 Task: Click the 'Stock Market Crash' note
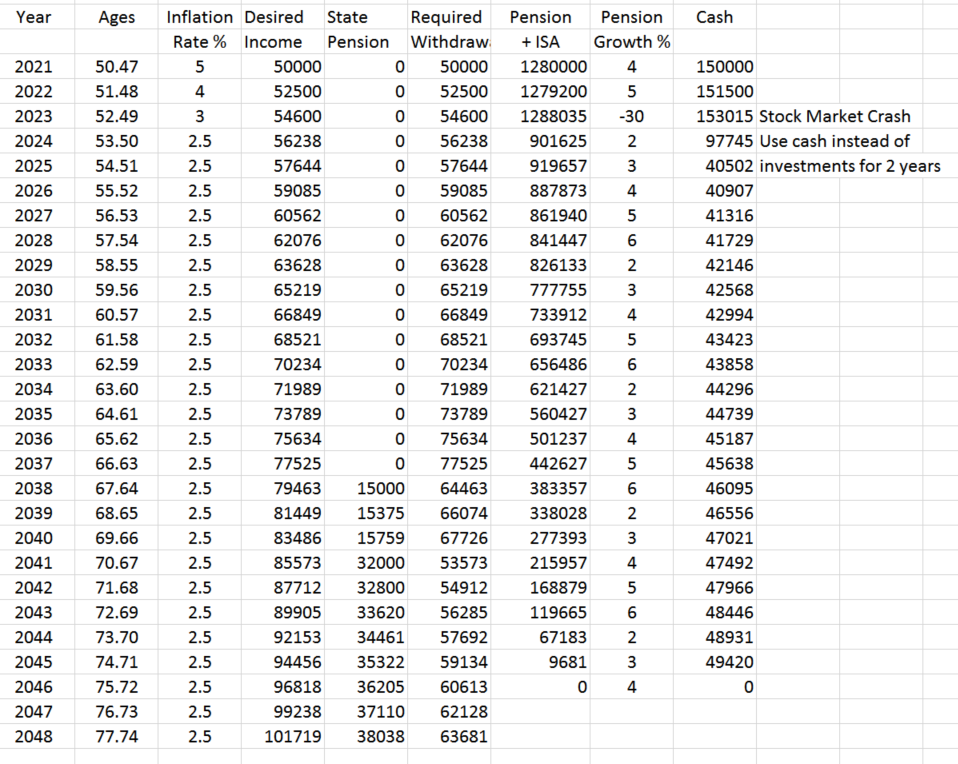click(835, 116)
